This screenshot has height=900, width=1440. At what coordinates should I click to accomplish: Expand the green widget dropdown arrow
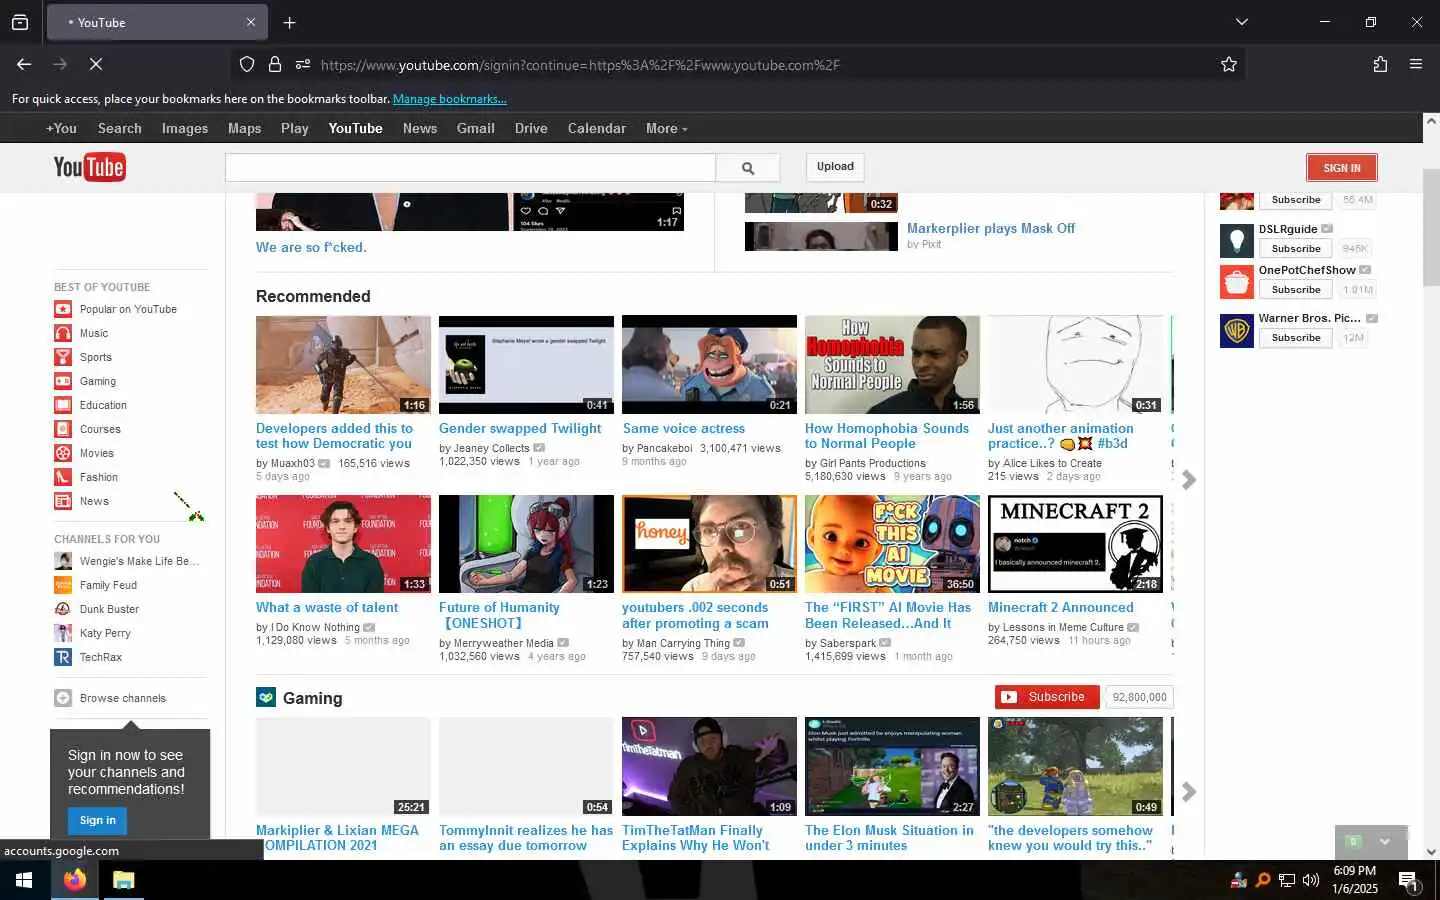click(x=1385, y=842)
